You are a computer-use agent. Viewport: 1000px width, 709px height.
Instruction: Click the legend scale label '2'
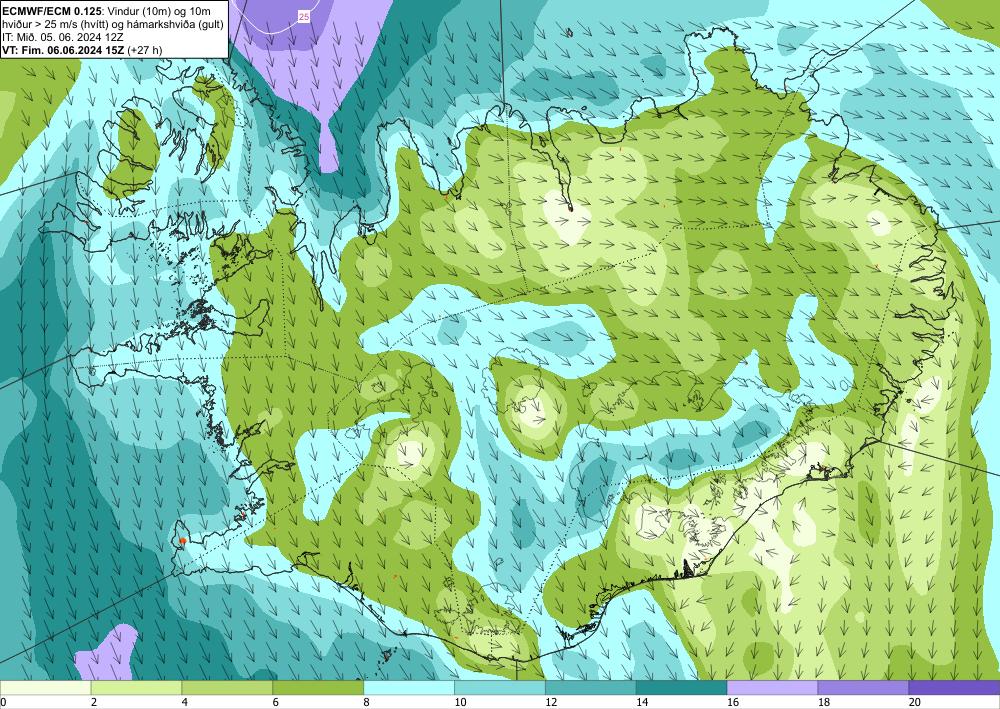94,702
